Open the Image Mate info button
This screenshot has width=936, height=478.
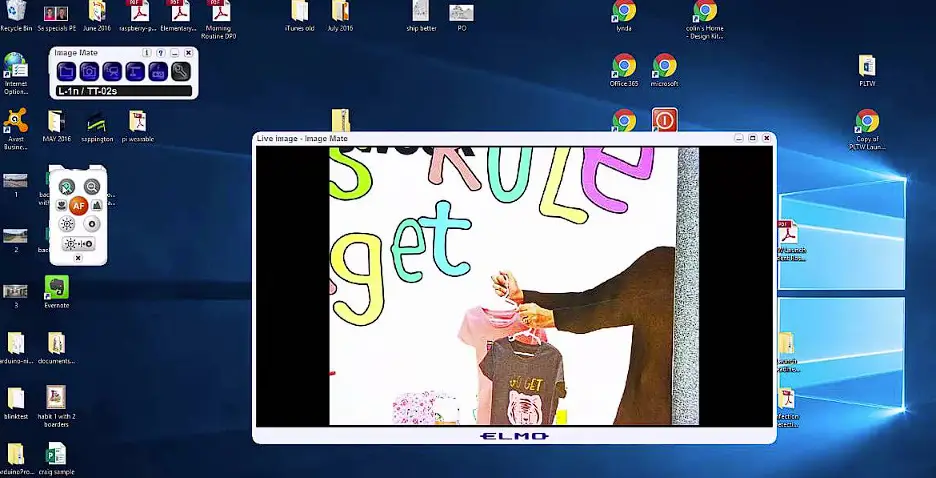(147, 53)
